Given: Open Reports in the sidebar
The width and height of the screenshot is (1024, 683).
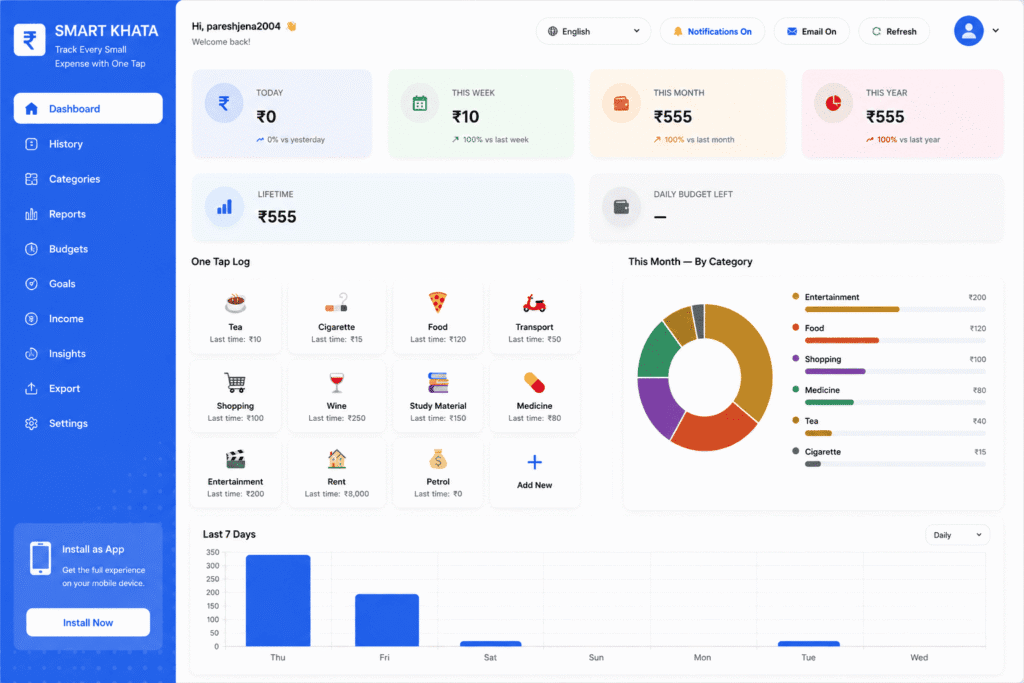Looking at the screenshot, I should click(88, 214).
